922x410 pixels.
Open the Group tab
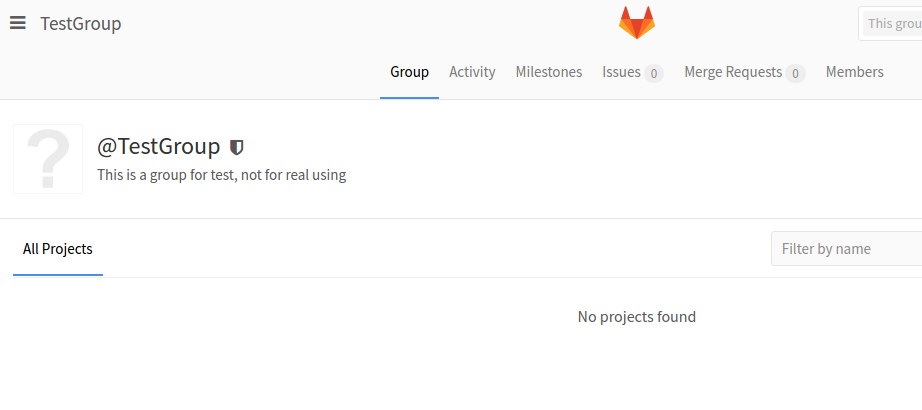tap(409, 72)
